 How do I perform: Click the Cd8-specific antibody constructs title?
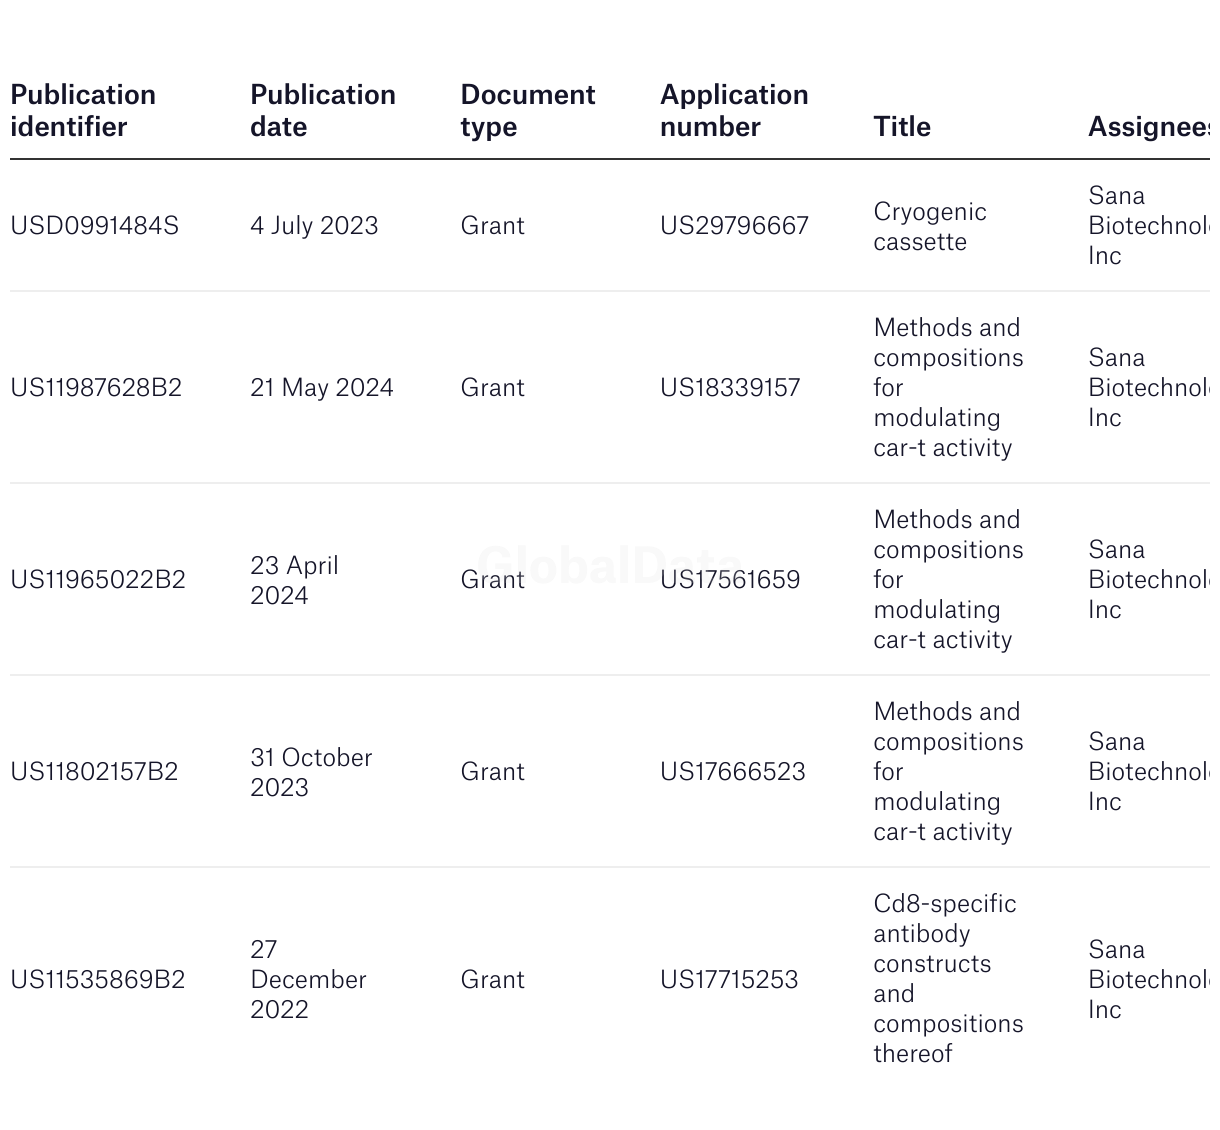click(x=947, y=978)
